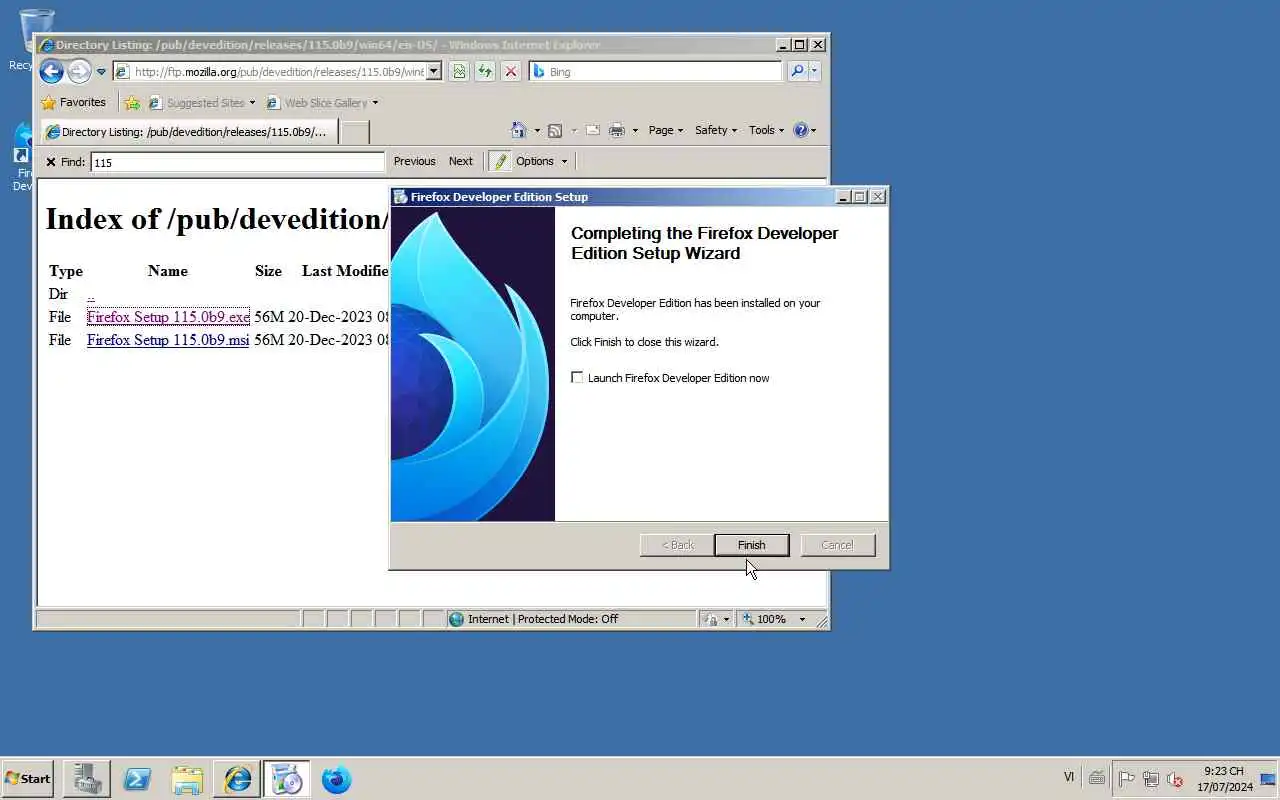Open Windows PowerShell from the taskbar

(x=136, y=779)
